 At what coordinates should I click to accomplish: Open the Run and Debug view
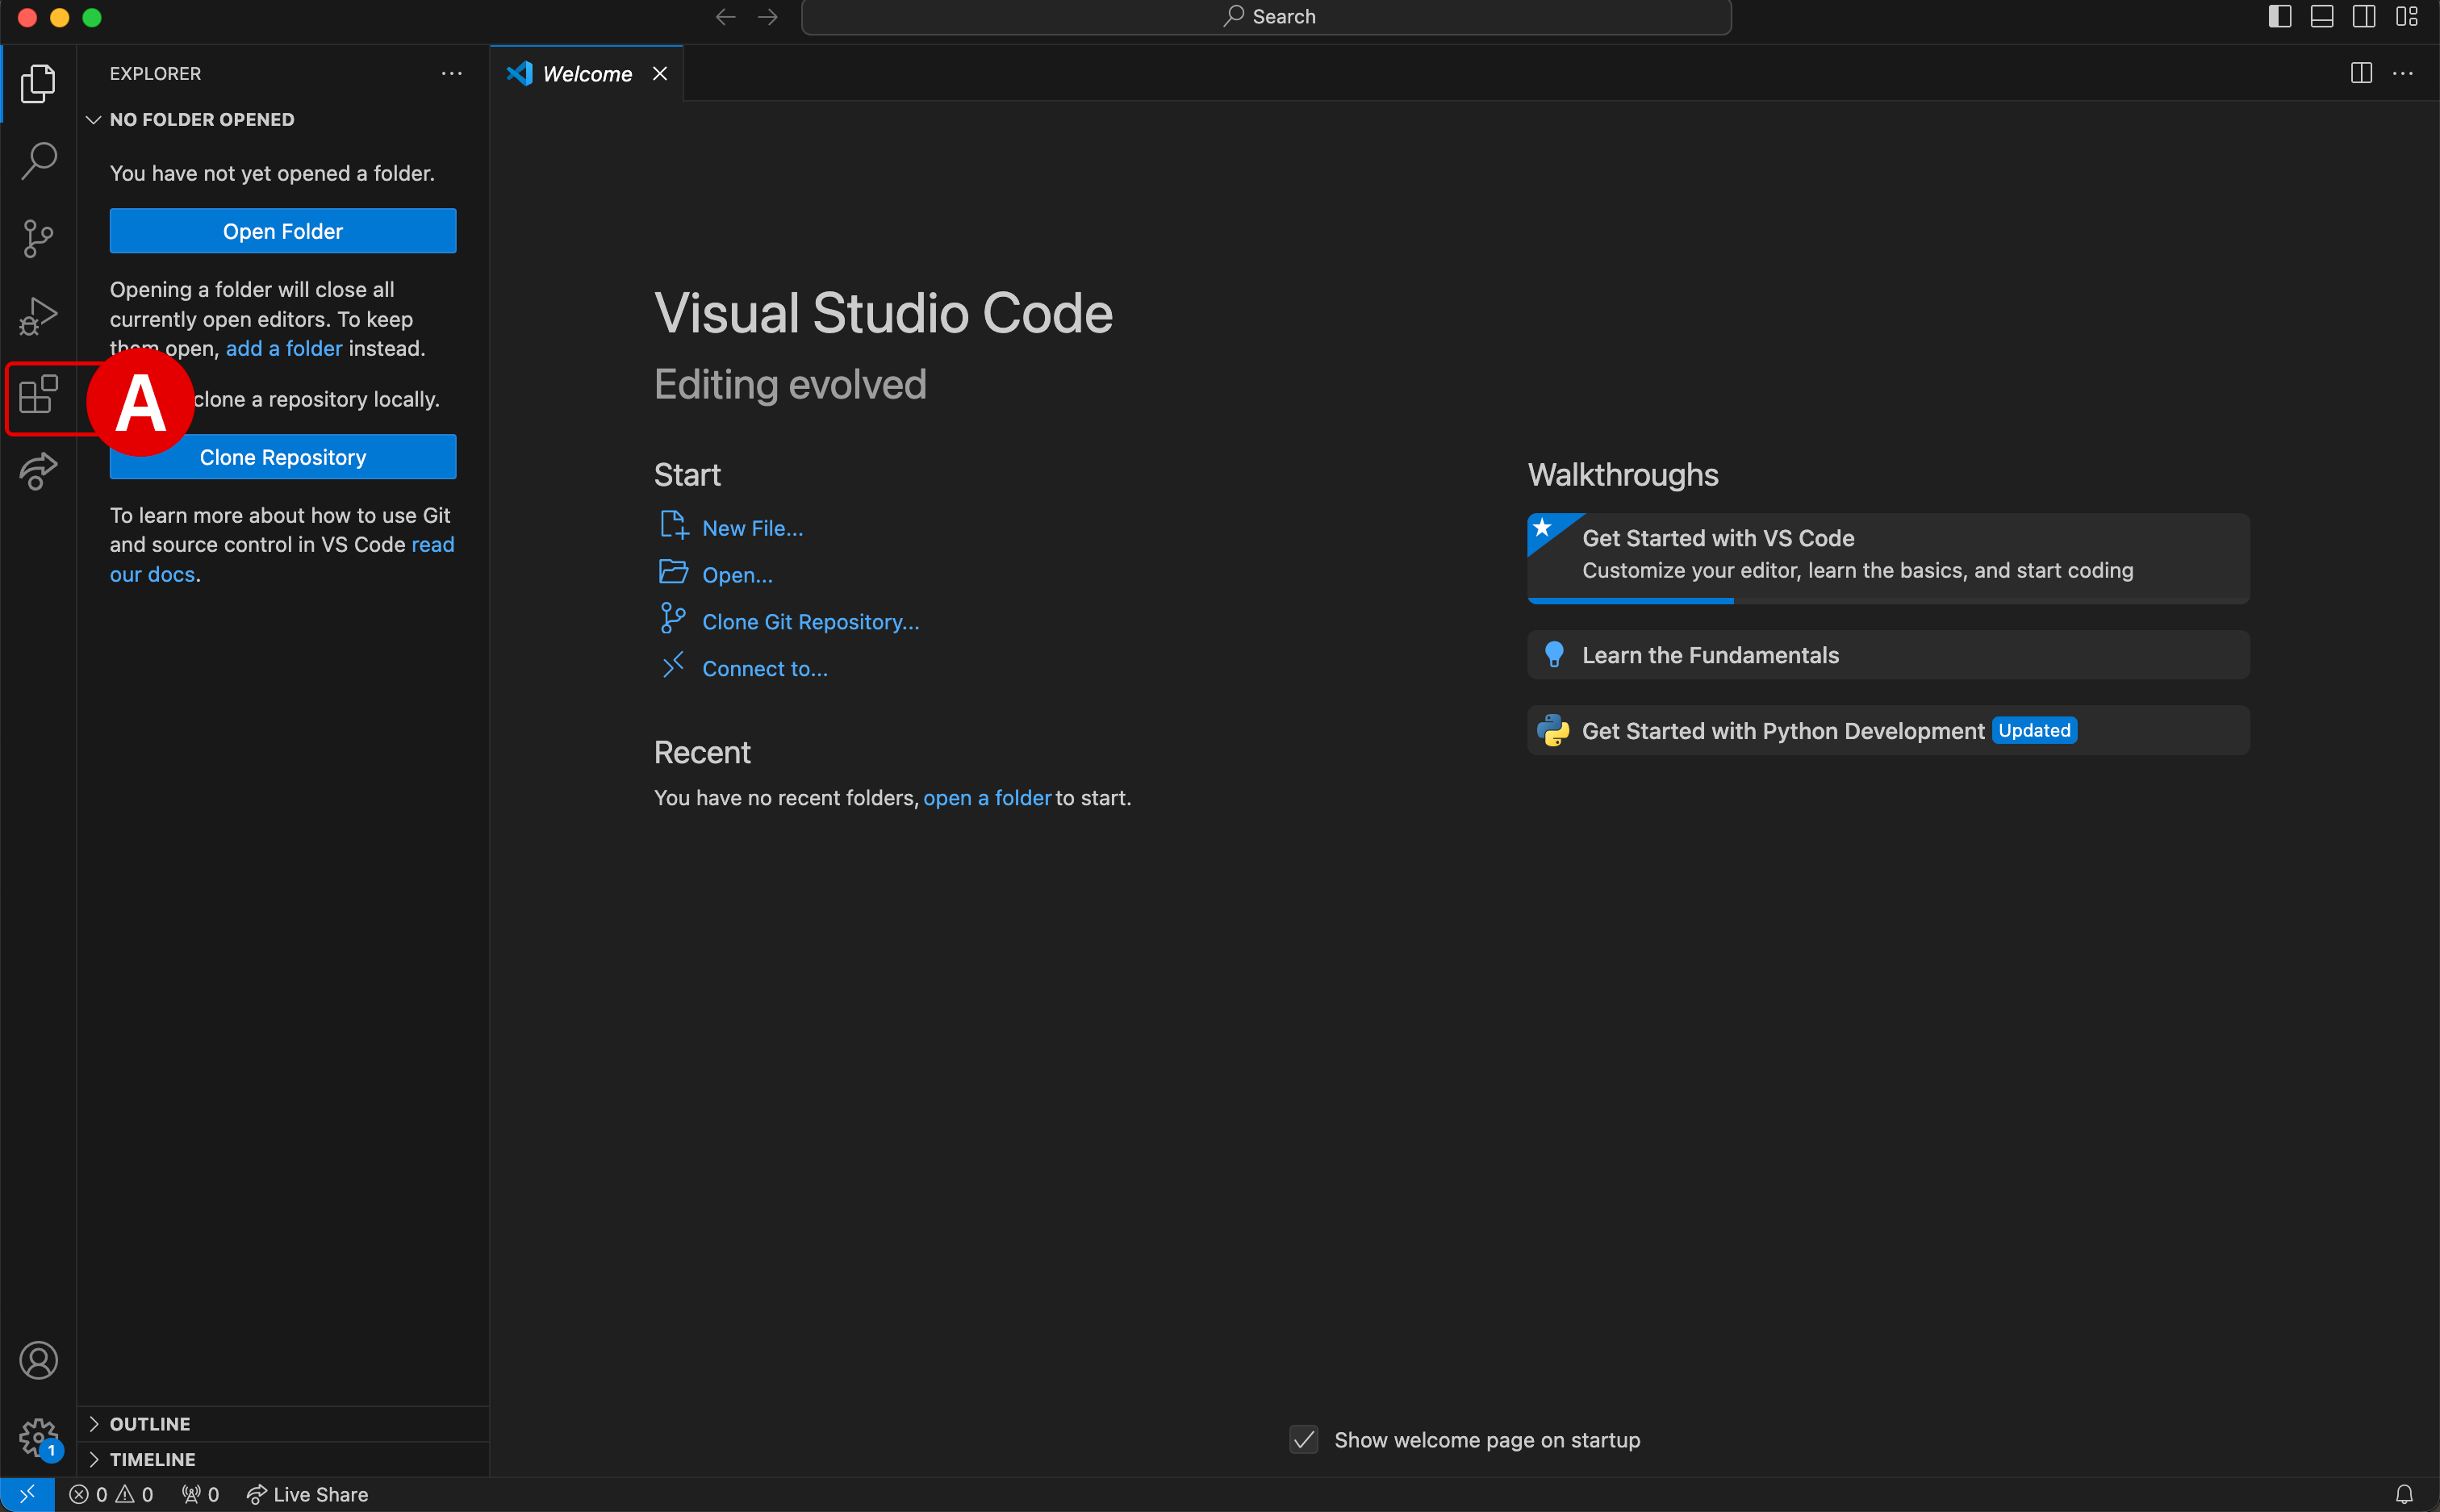pos(38,316)
